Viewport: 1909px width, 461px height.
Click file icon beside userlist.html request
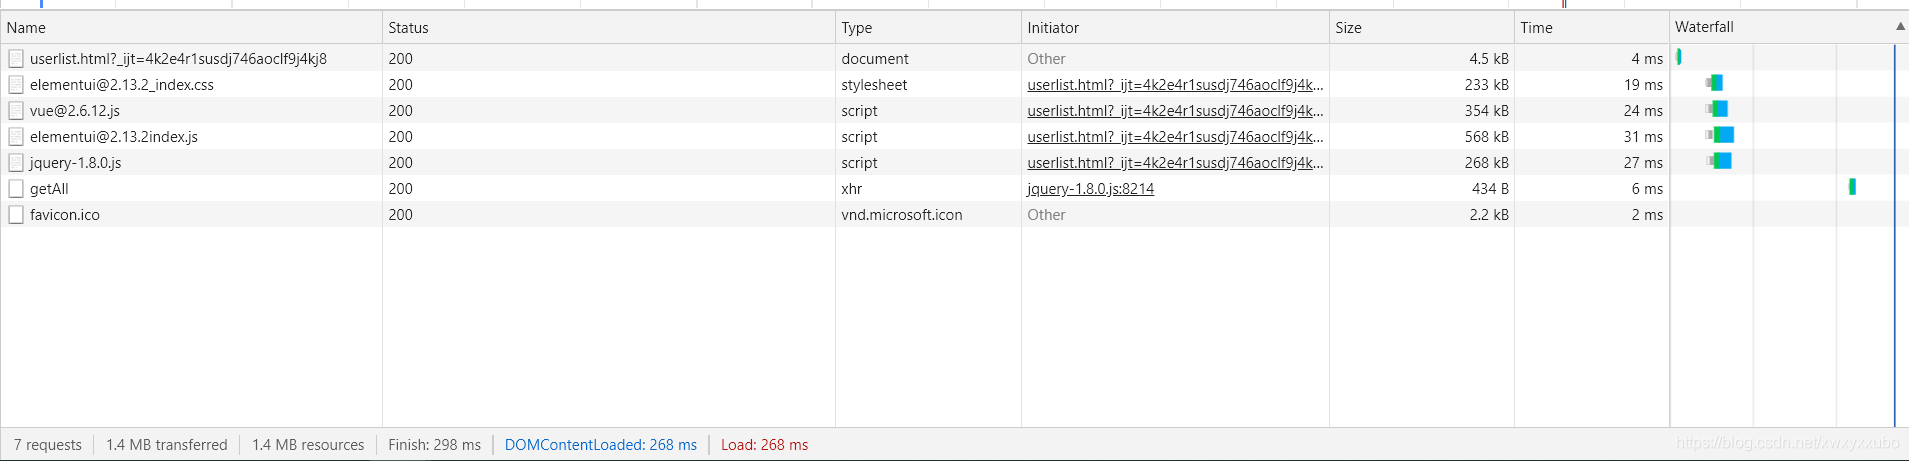coord(16,59)
